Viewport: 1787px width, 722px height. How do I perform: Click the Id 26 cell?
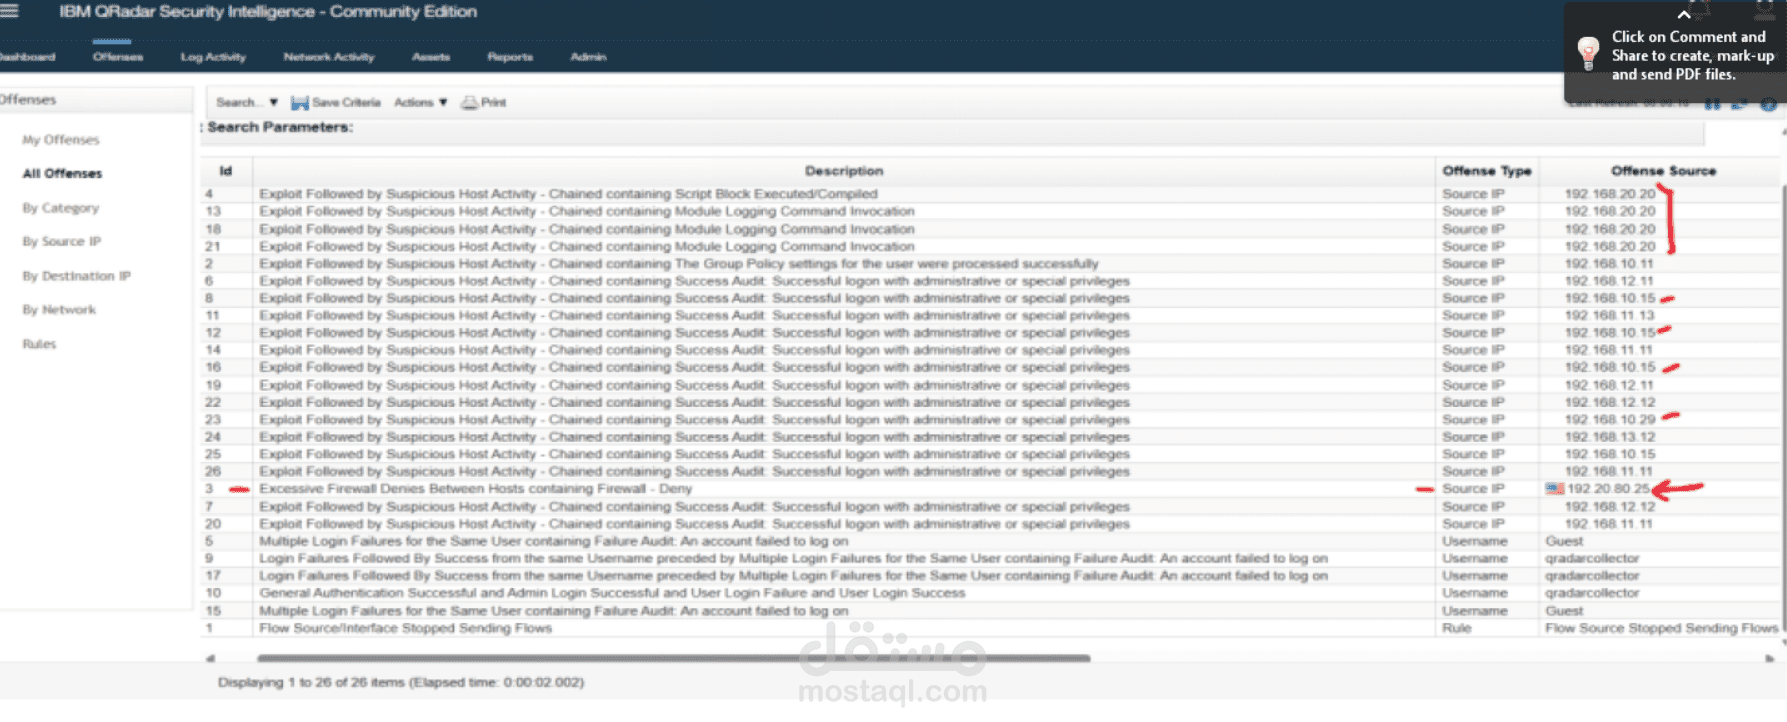pyautogui.click(x=213, y=472)
